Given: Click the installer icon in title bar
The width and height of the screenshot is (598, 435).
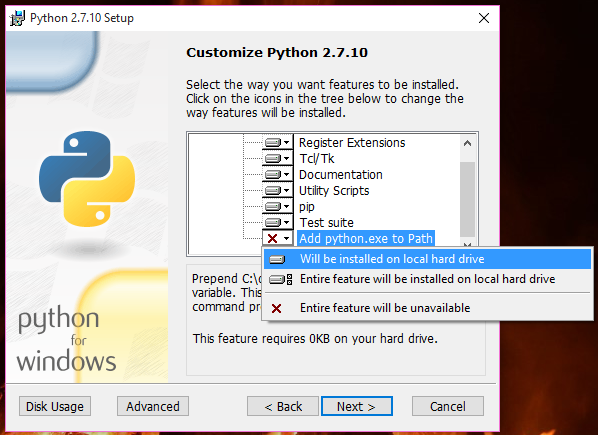Looking at the screenshot, I should click(x=17, y=18).
